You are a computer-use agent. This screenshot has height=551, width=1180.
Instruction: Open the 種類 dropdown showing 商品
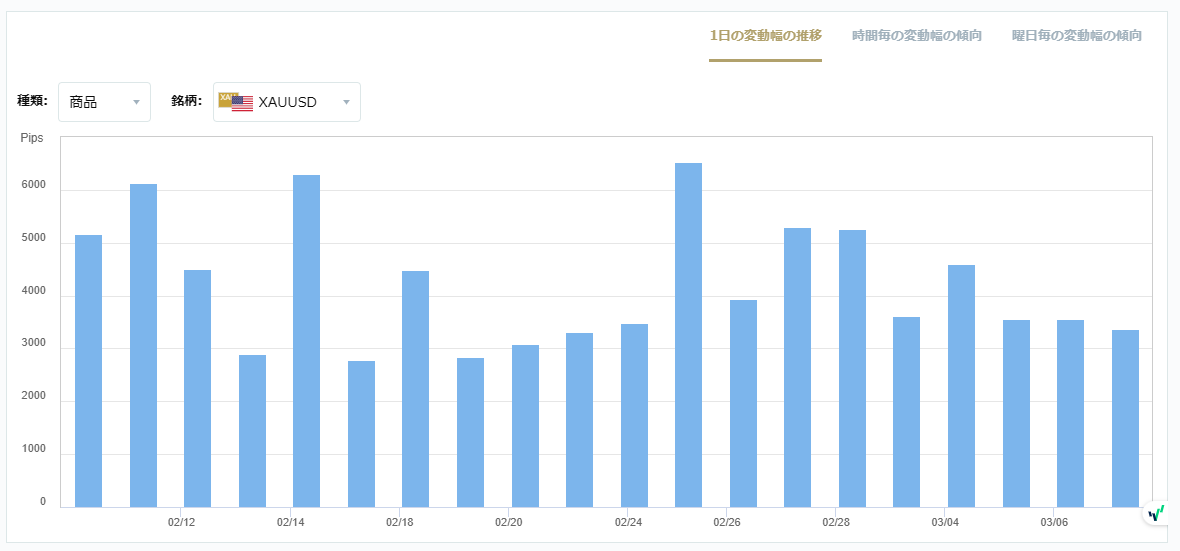click(x=105, y=102)
